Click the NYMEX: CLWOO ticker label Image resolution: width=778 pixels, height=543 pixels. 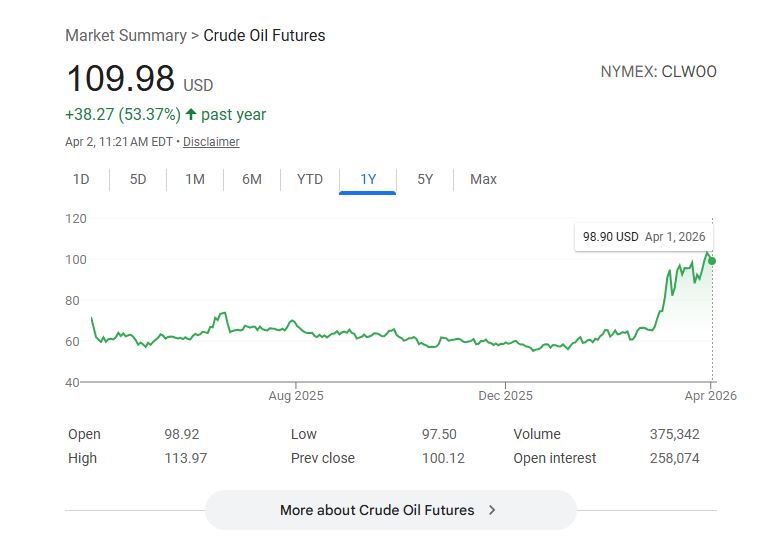pyautogui.click(x=658, y=72)
